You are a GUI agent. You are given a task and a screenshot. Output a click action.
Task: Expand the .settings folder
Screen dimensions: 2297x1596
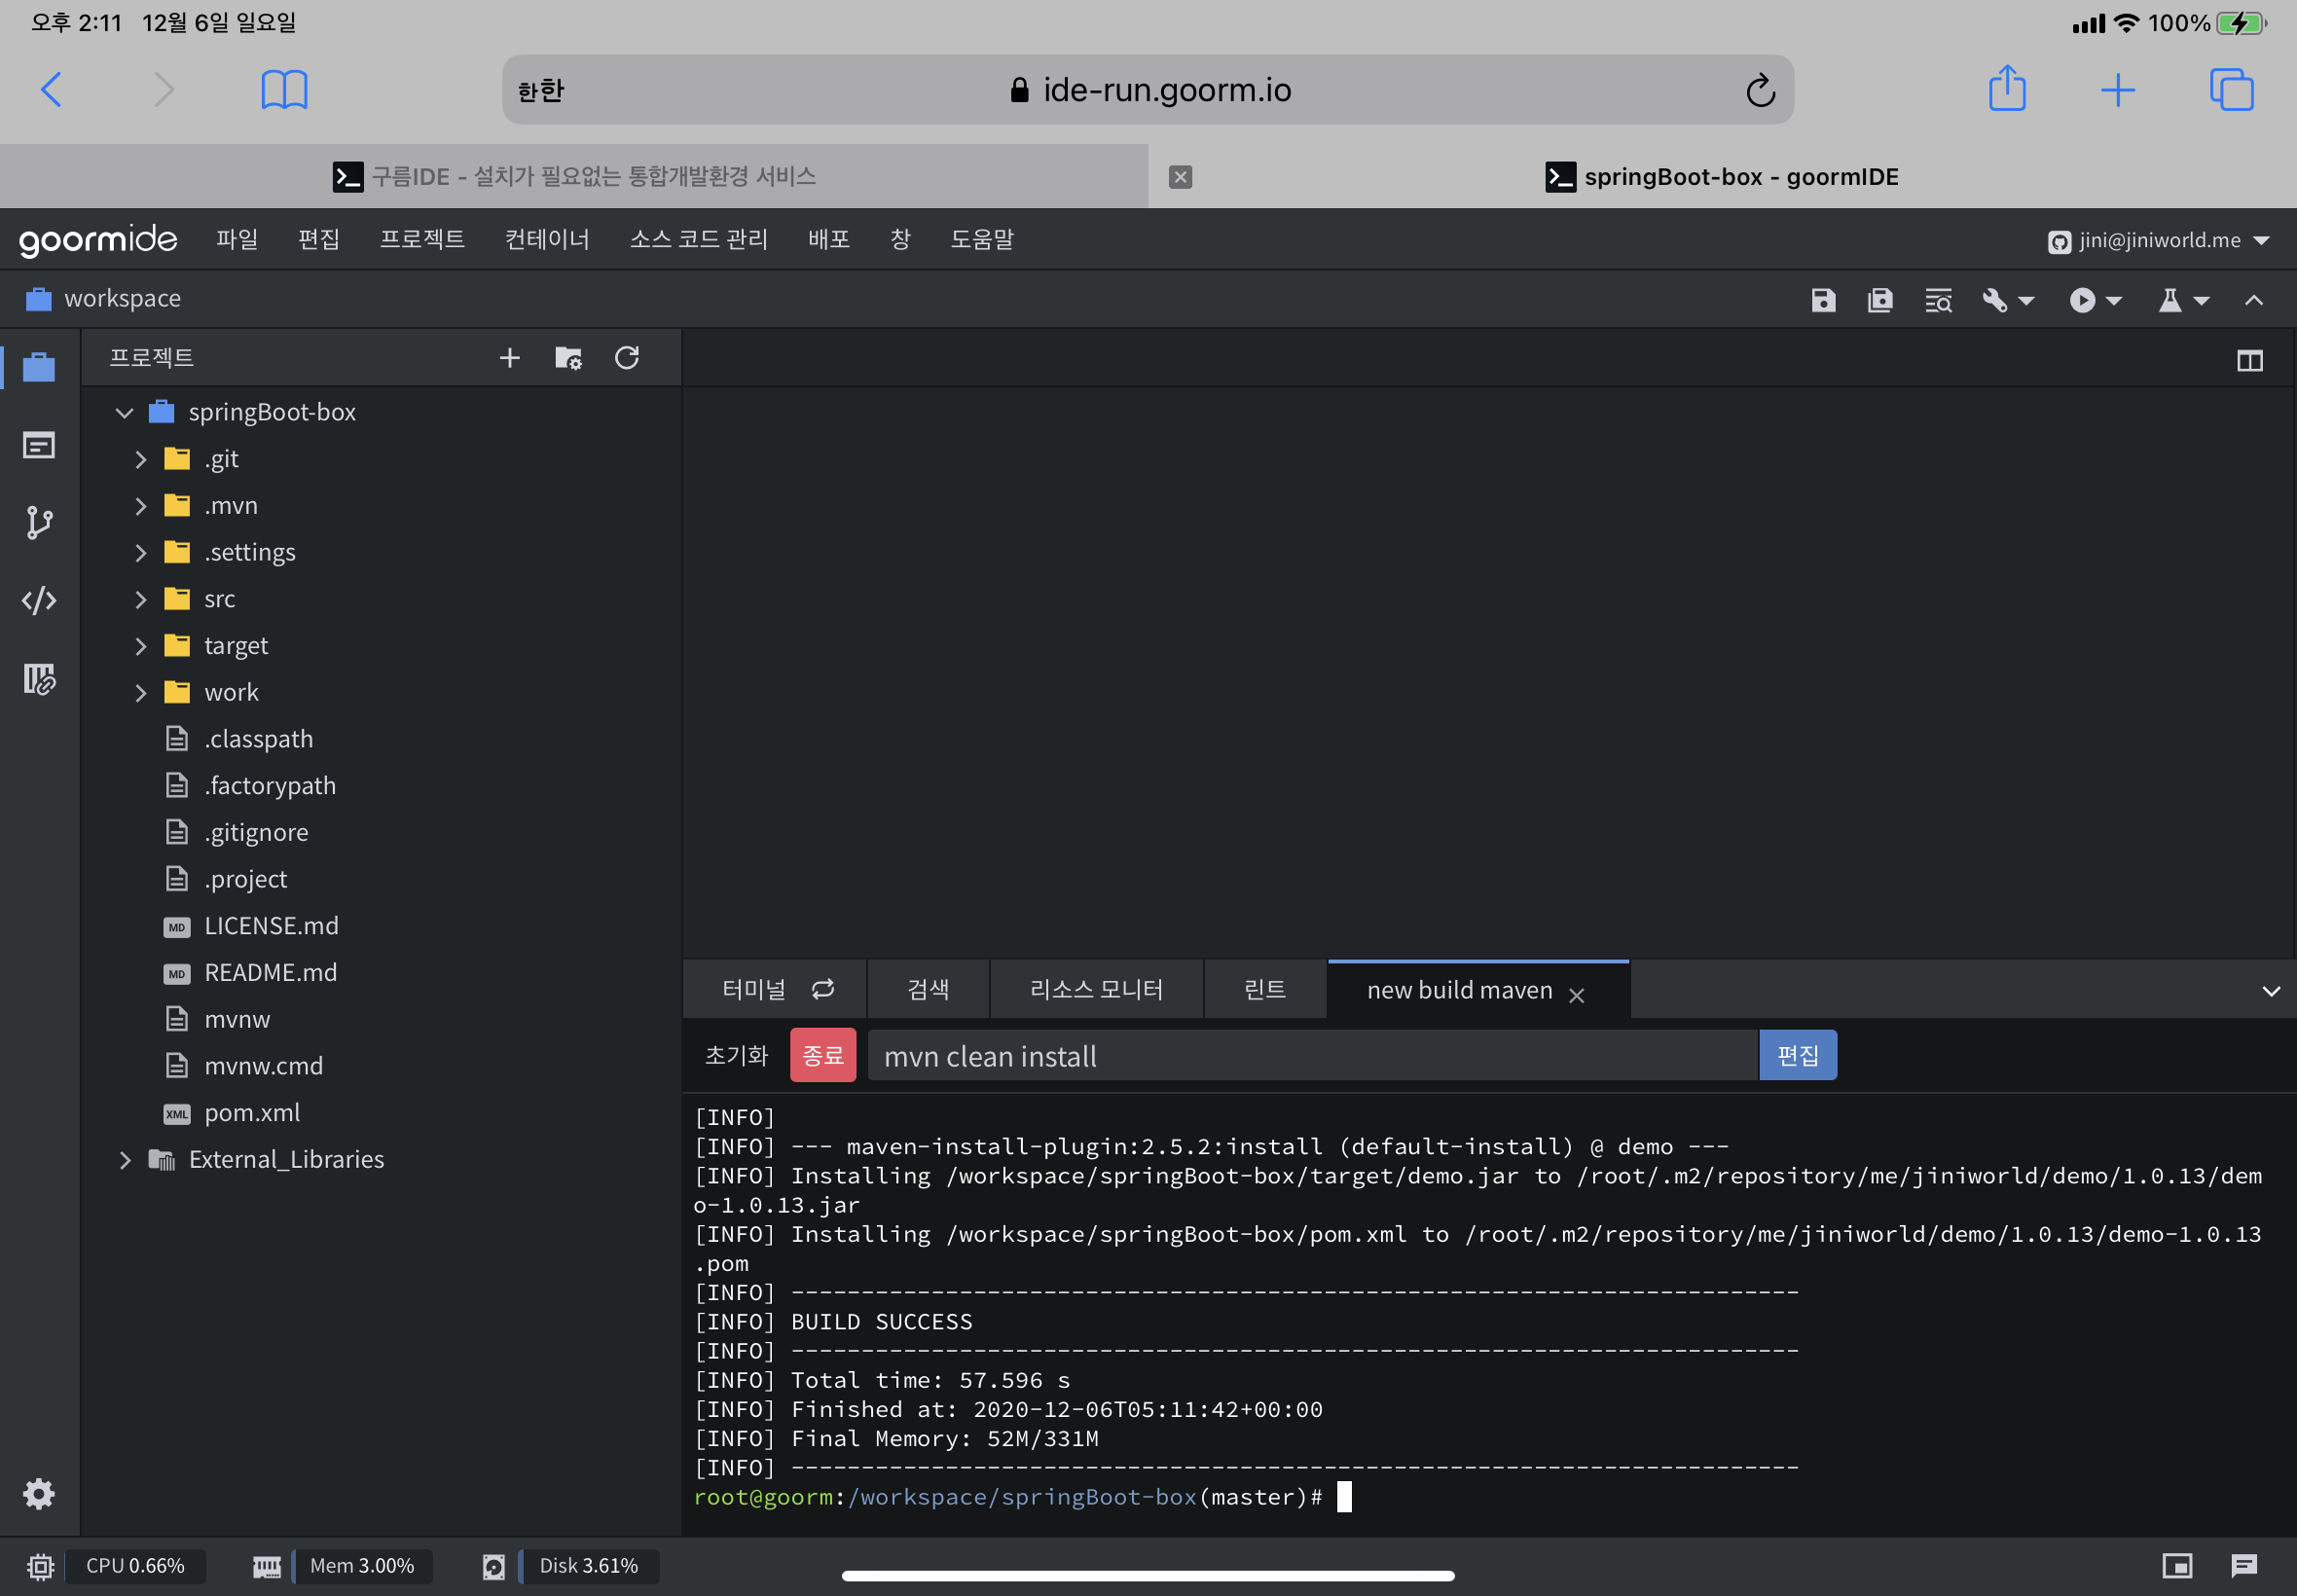click(x=141, y=552)
